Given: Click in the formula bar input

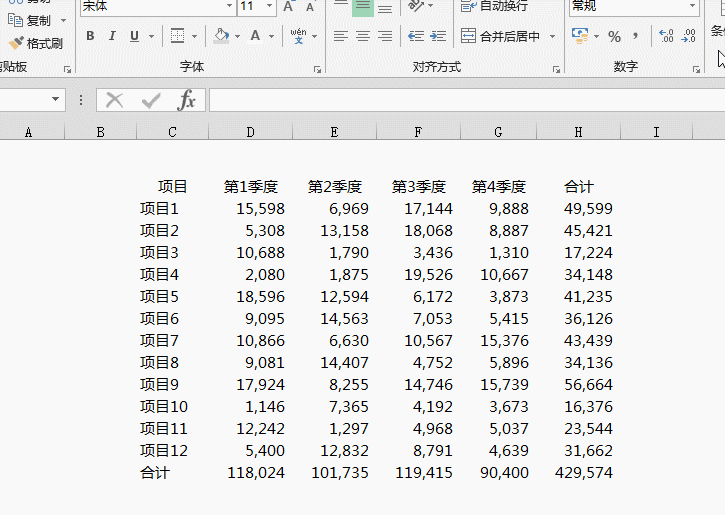Looking at the screenshot, I should coord(460,100).
